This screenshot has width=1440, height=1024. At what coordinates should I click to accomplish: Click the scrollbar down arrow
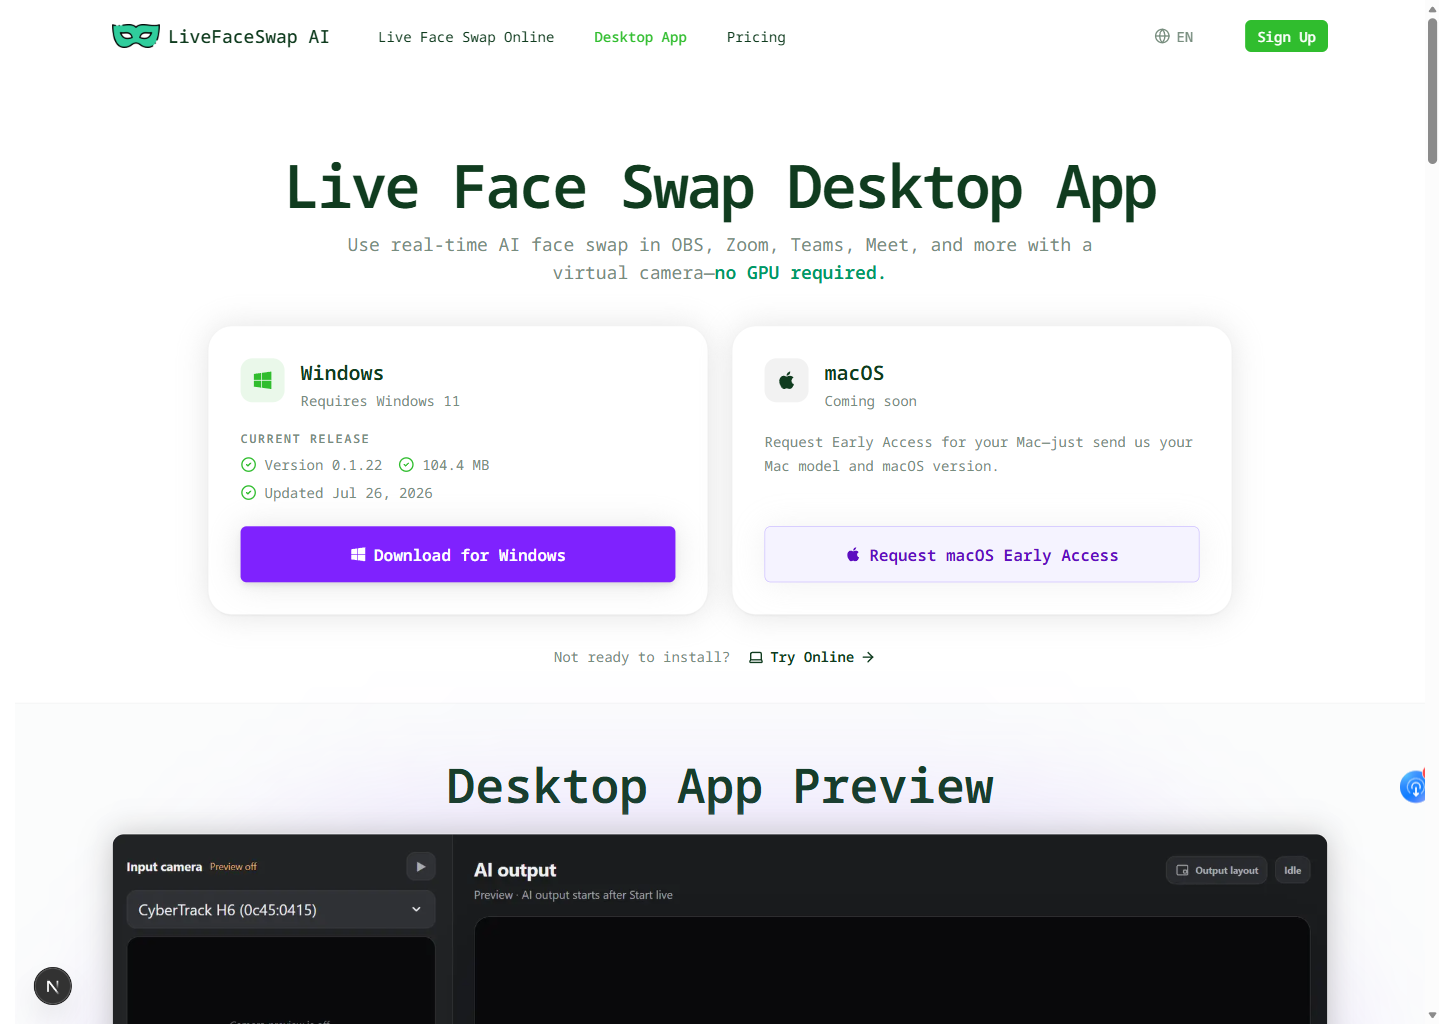point(1432,1015)
